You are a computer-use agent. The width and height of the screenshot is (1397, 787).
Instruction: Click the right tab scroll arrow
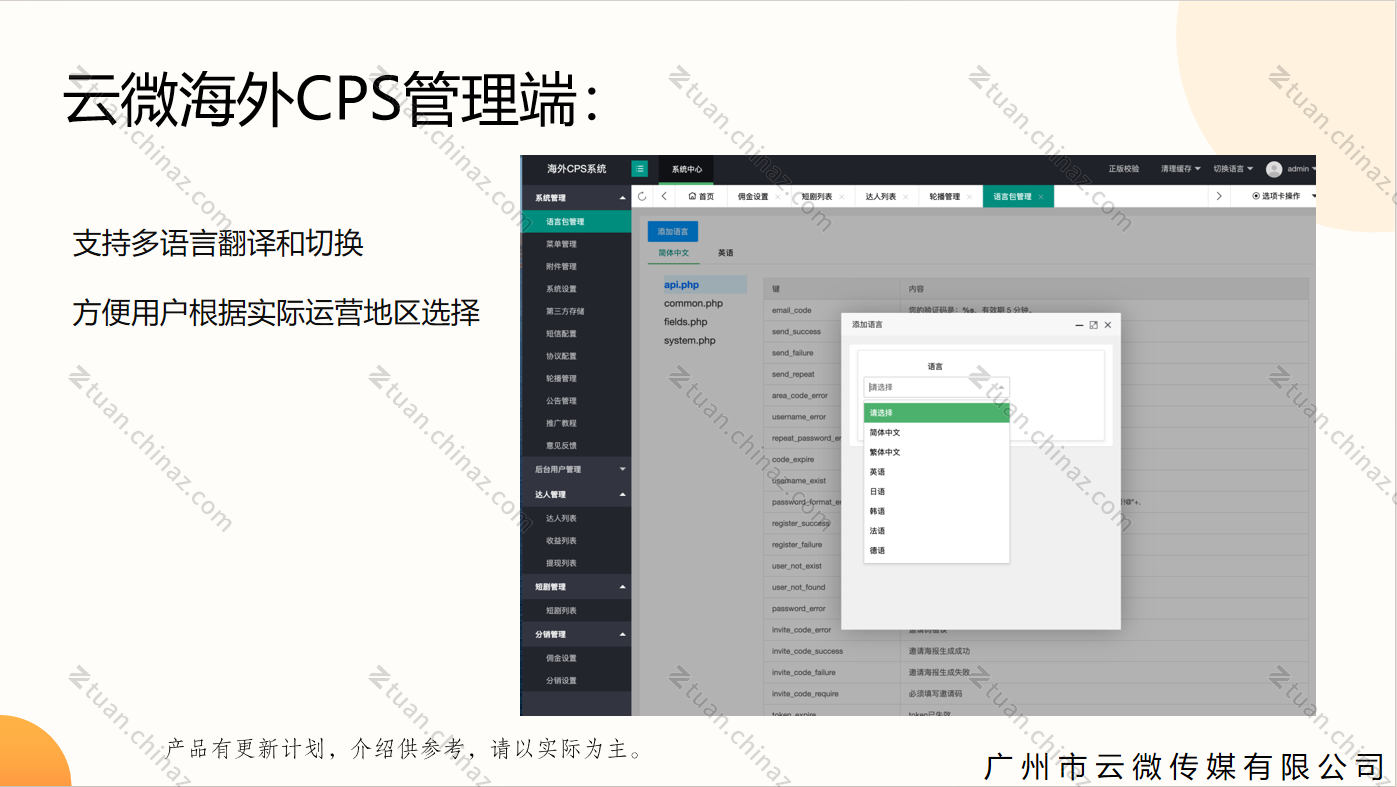1218,197
